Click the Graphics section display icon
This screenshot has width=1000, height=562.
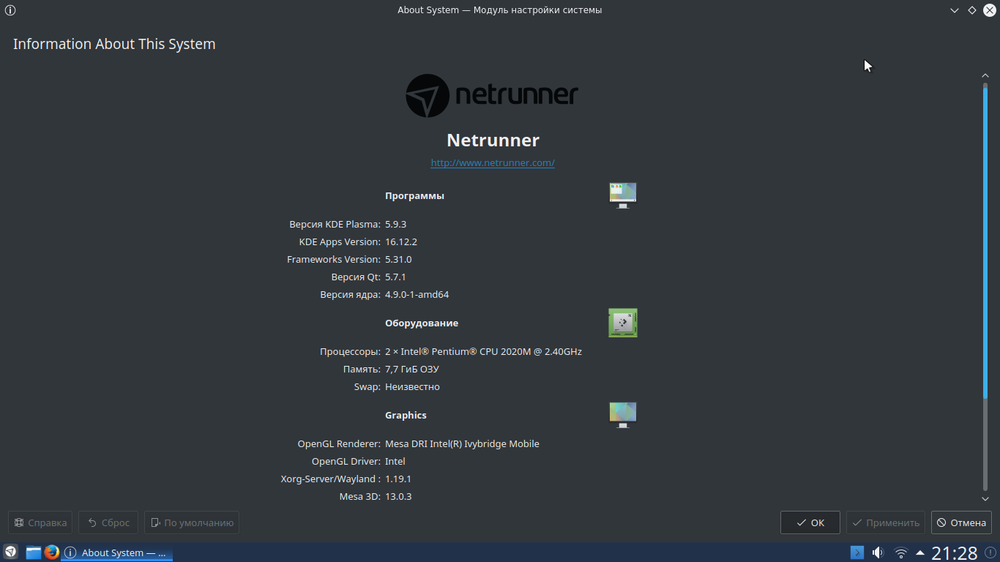coord(622,415)
